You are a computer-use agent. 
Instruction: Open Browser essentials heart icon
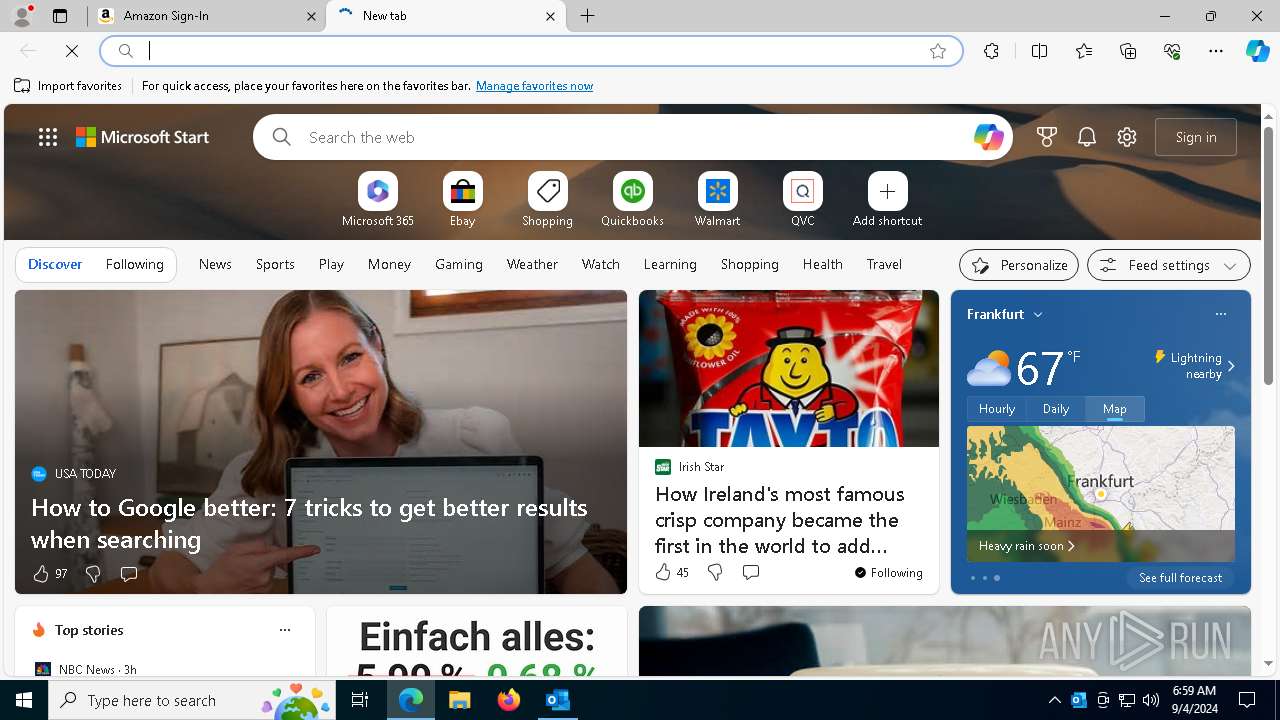(x=1172, y=51)
